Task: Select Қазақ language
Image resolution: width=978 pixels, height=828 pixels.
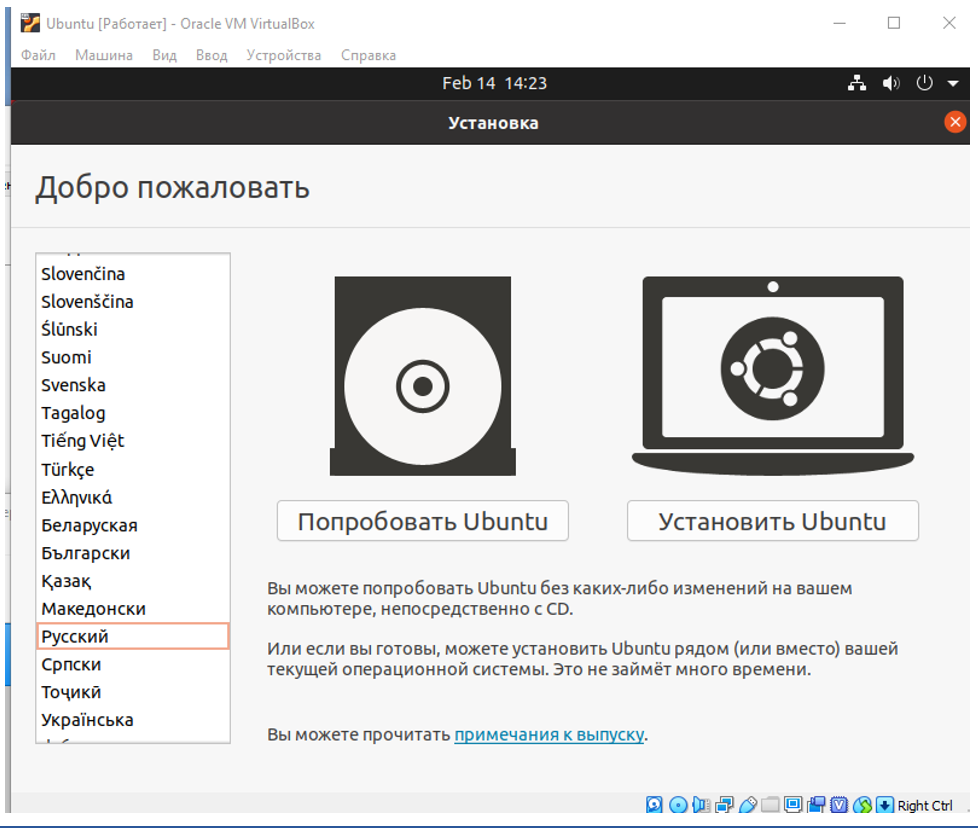Action: pos(133,581)
